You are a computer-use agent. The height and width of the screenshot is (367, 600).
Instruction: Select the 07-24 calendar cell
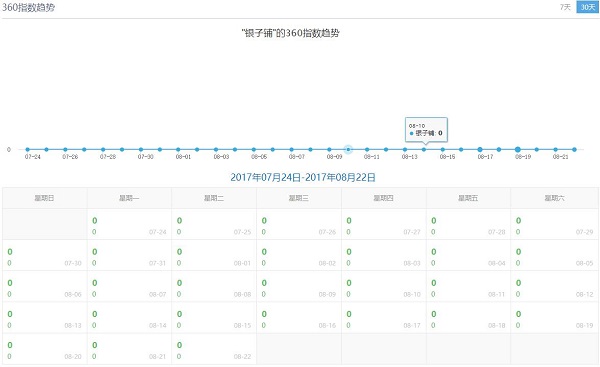point(129,225)
